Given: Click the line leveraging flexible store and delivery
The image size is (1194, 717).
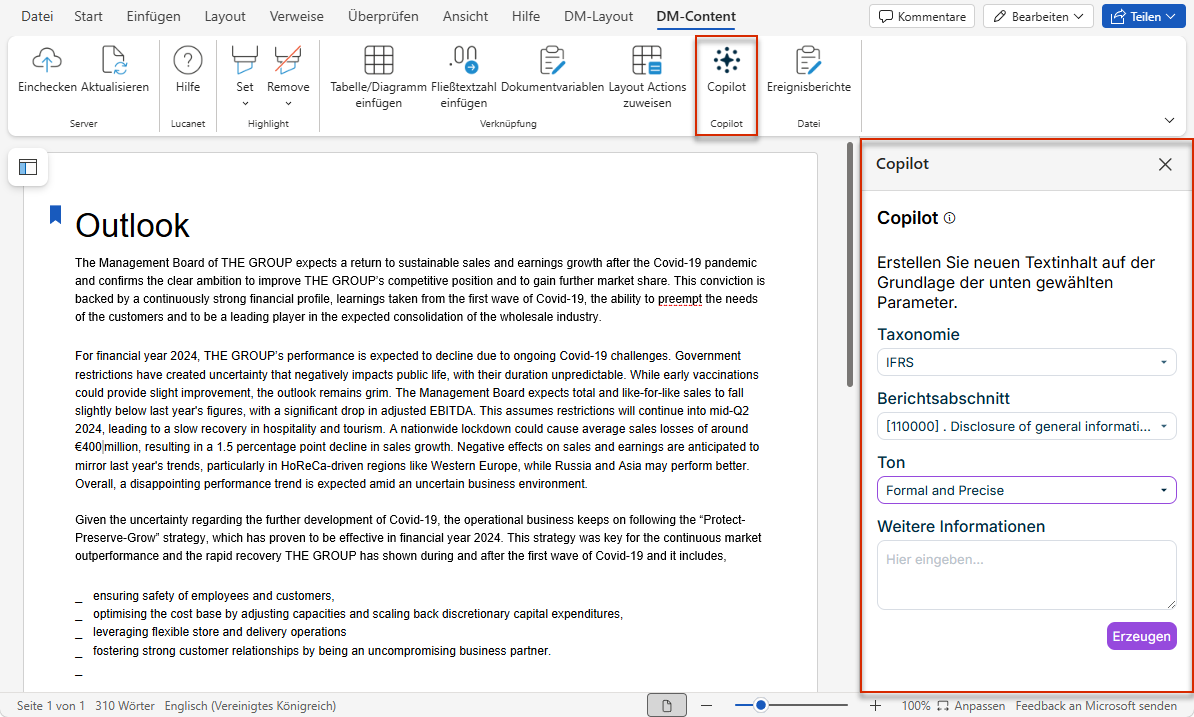Looking at the screenshot, I should [219, 632].
